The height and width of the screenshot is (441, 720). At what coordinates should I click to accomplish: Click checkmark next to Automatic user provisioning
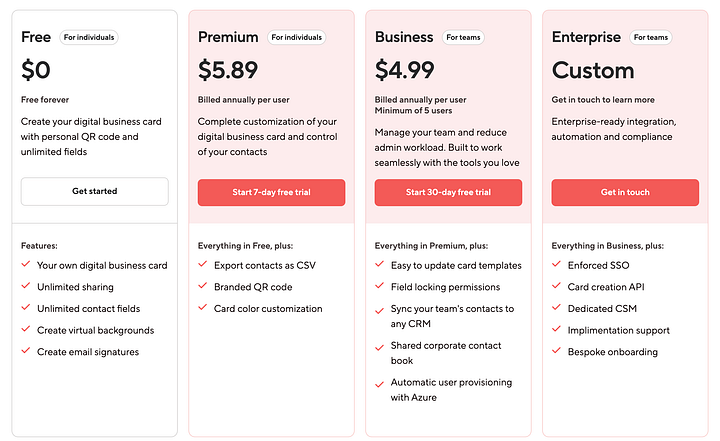coord(379,384)
